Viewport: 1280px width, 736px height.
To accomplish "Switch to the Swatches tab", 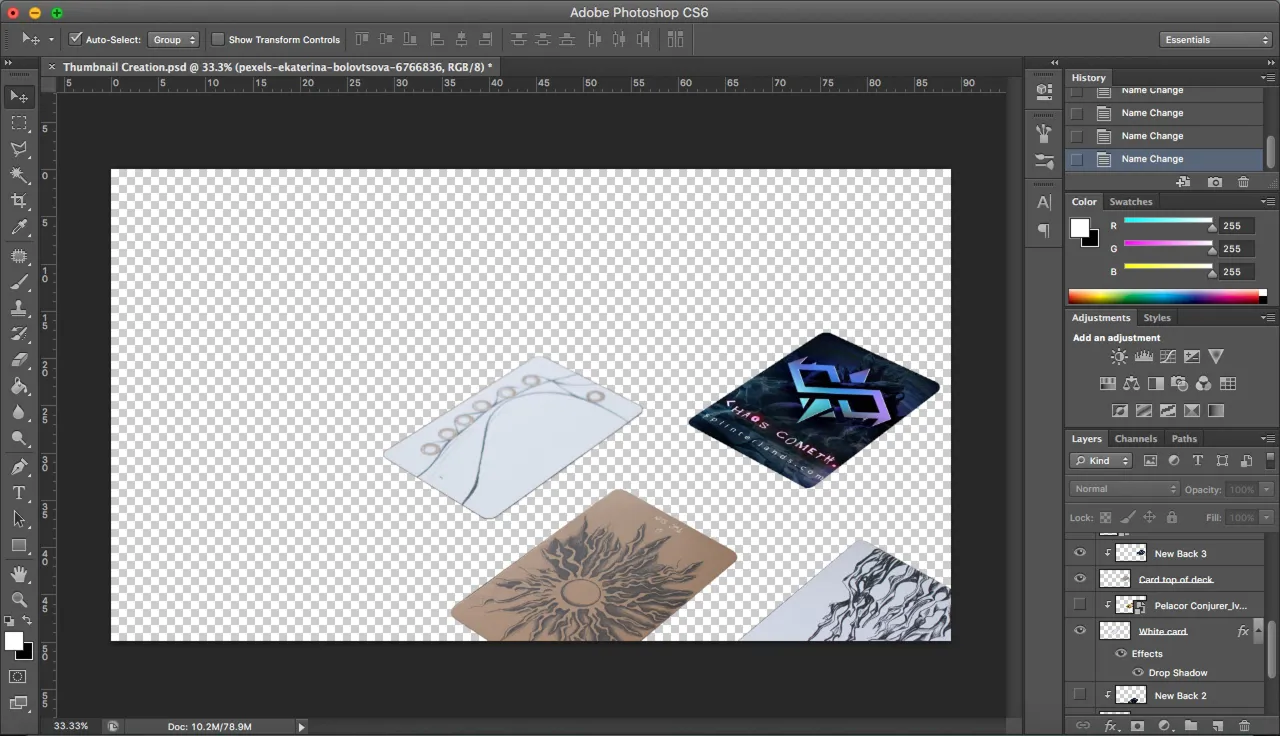I will [1131, 202].
